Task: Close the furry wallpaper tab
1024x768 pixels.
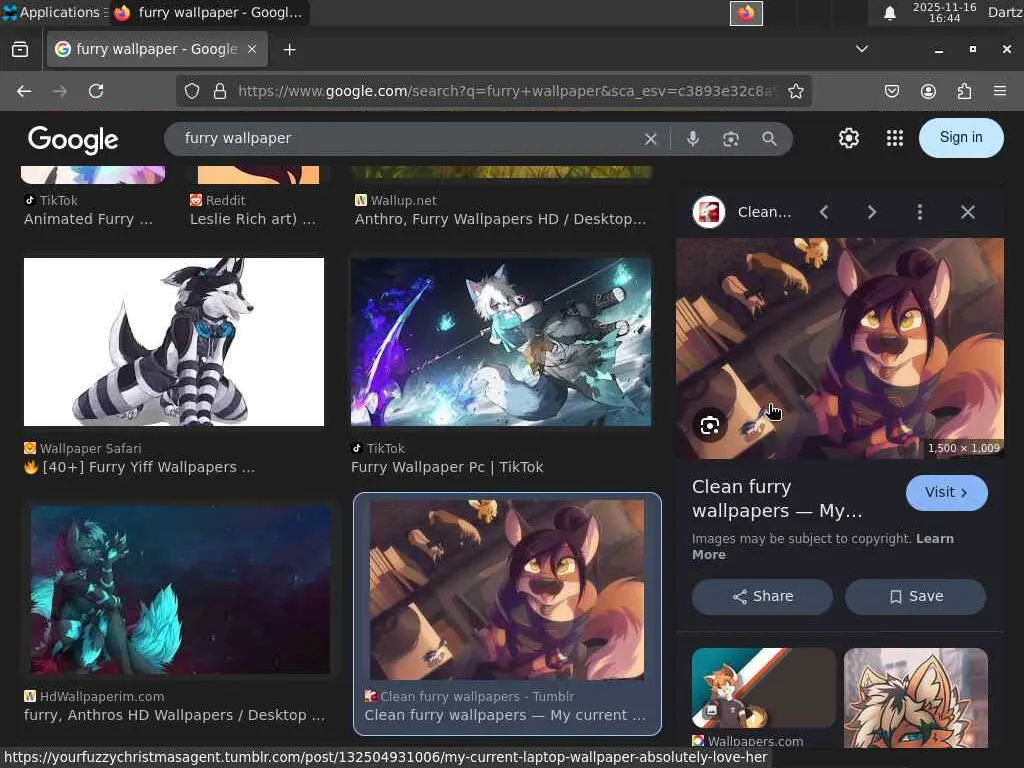Action: 252,49
